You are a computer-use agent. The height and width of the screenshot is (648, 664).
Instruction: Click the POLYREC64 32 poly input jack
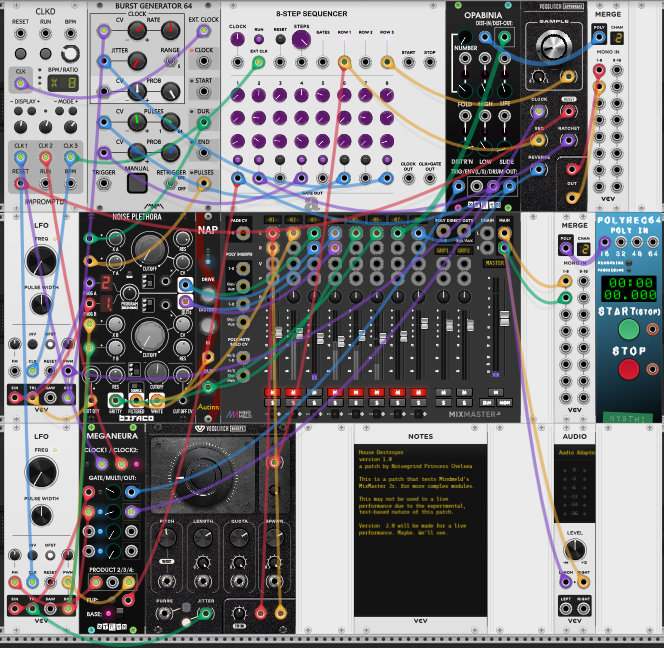620,242
